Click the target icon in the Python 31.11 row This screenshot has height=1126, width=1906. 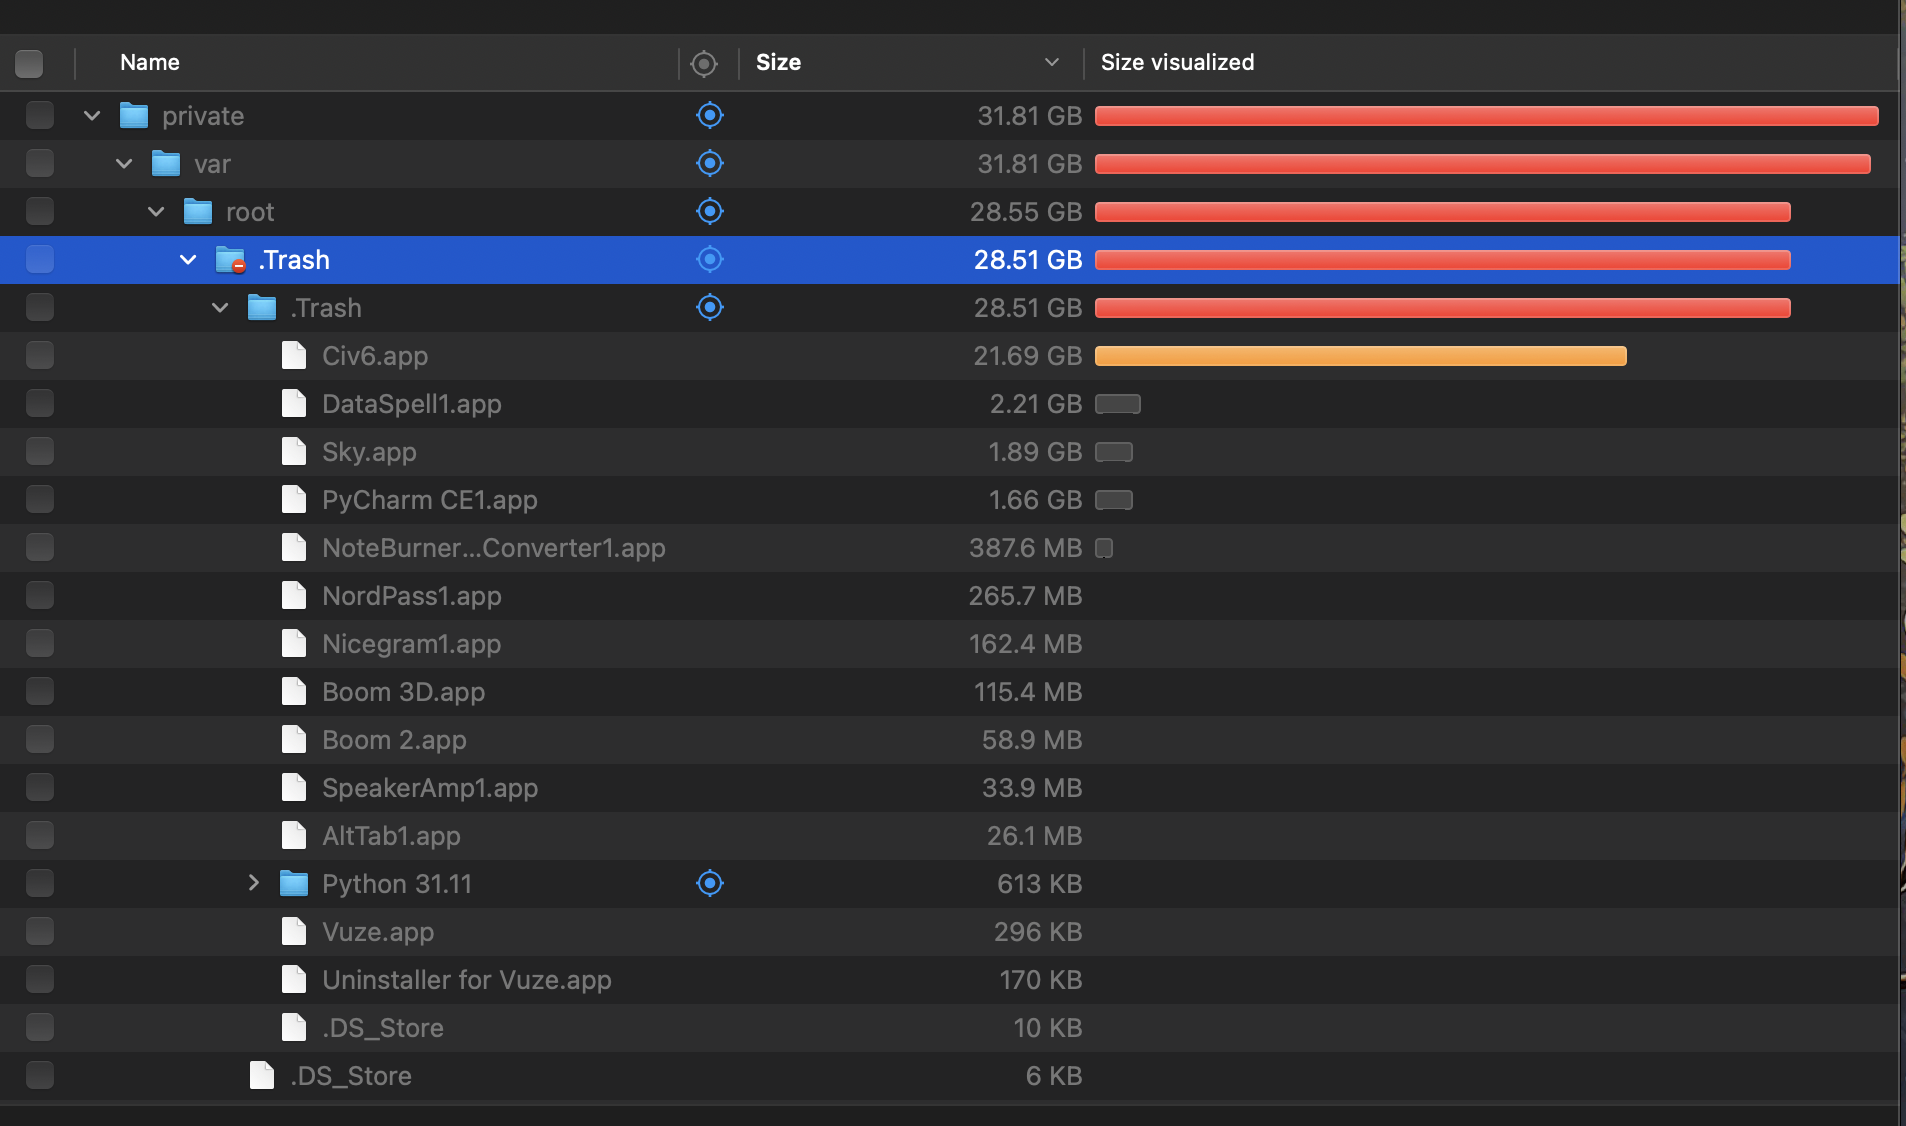(709, 884)
